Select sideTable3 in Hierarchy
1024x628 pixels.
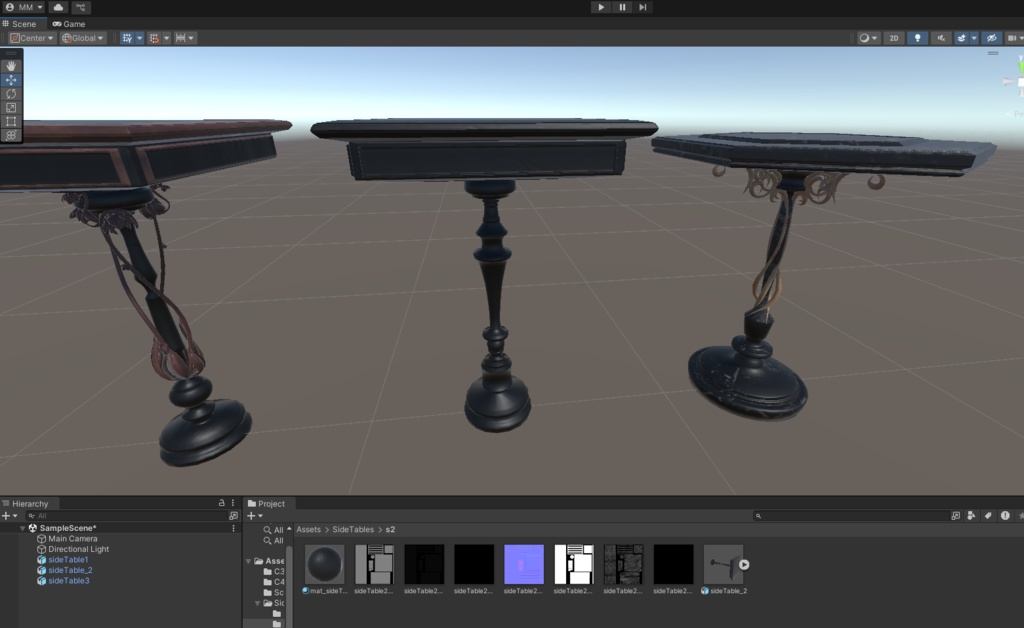click(69, 580)
